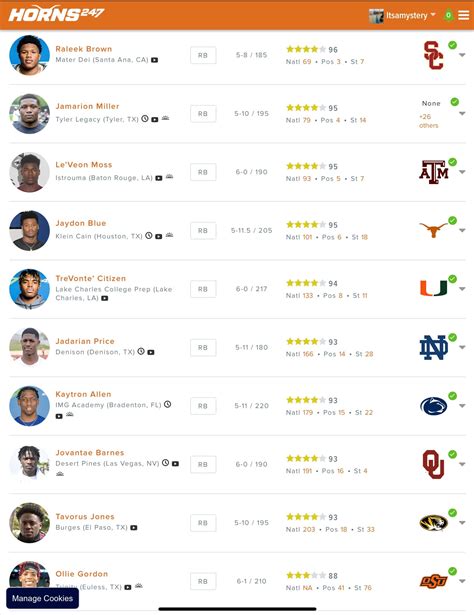Click the Horns247 logo
The height and width of the screenshot is (615, 474).
point(56,14)
